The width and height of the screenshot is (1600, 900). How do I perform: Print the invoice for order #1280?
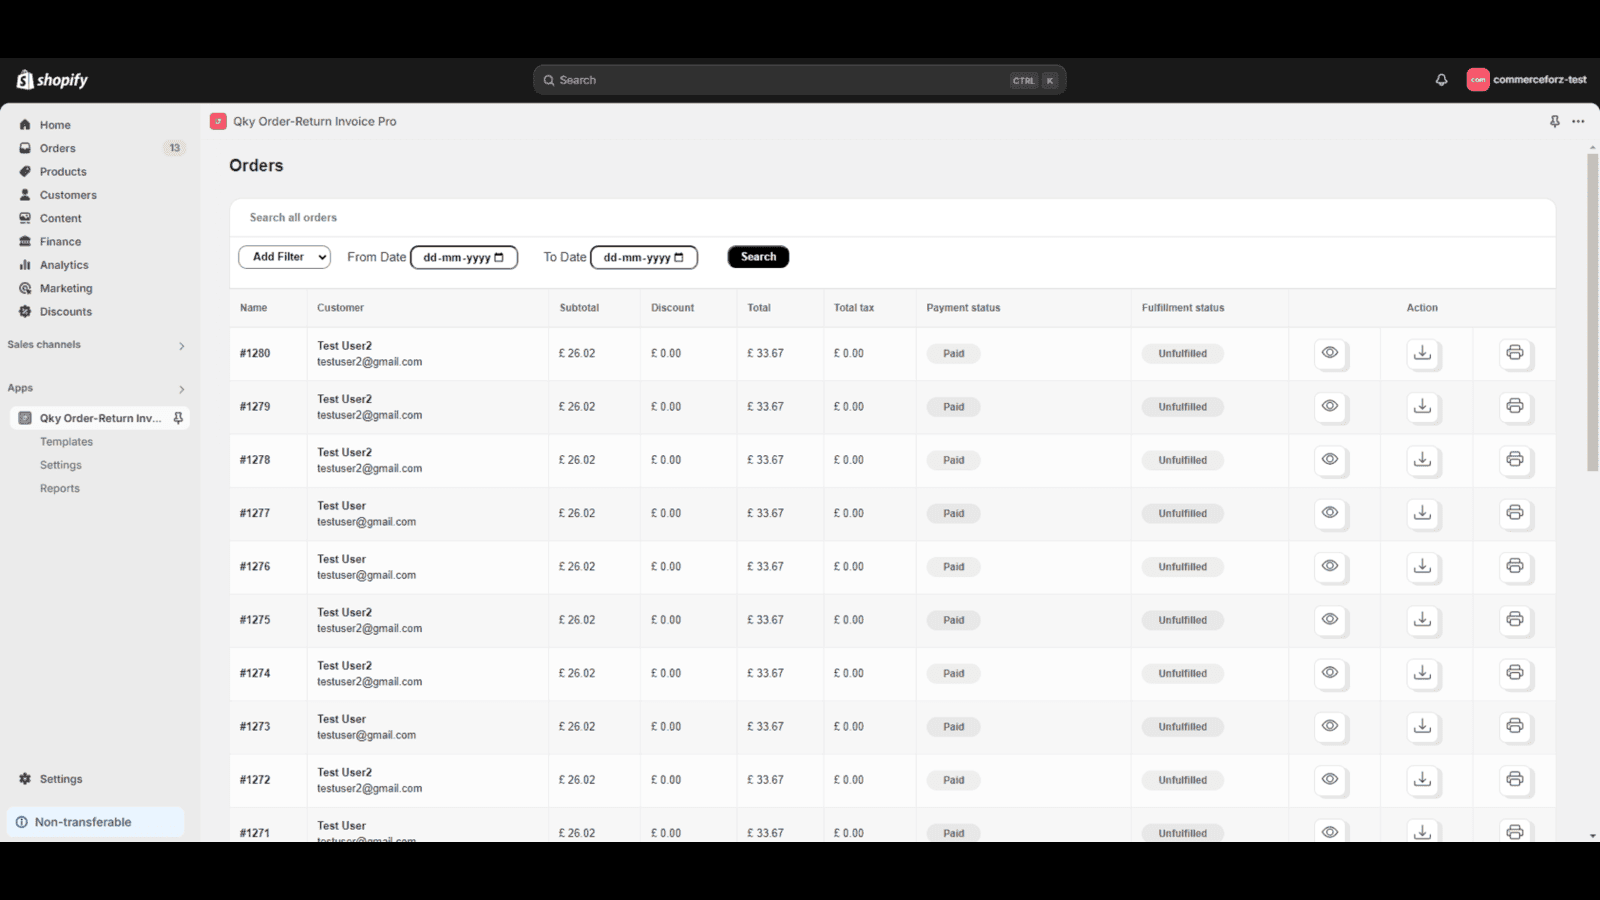[x=1515, y=353]
